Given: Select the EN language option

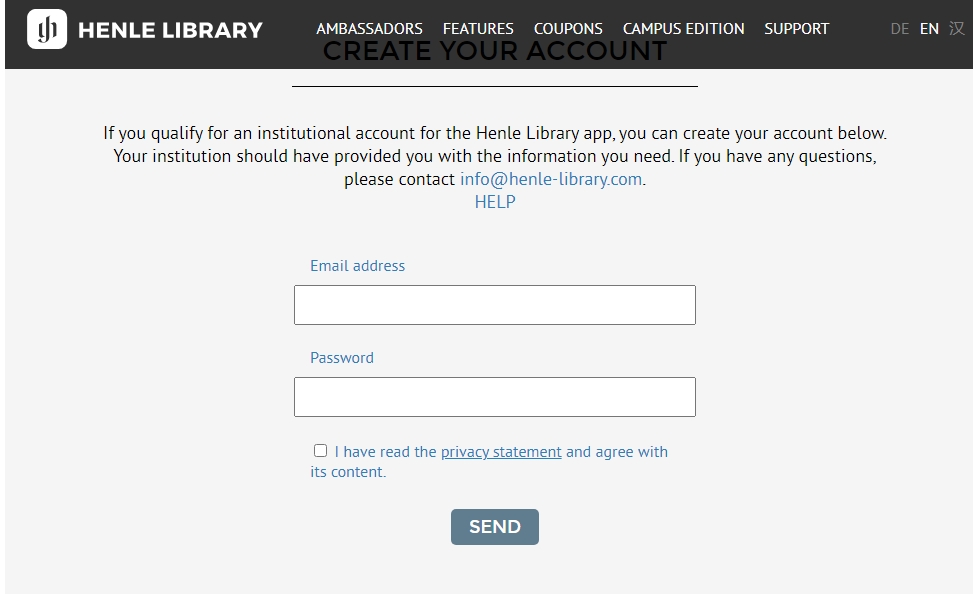Looking at the screenshot, I should coord(929,29).
